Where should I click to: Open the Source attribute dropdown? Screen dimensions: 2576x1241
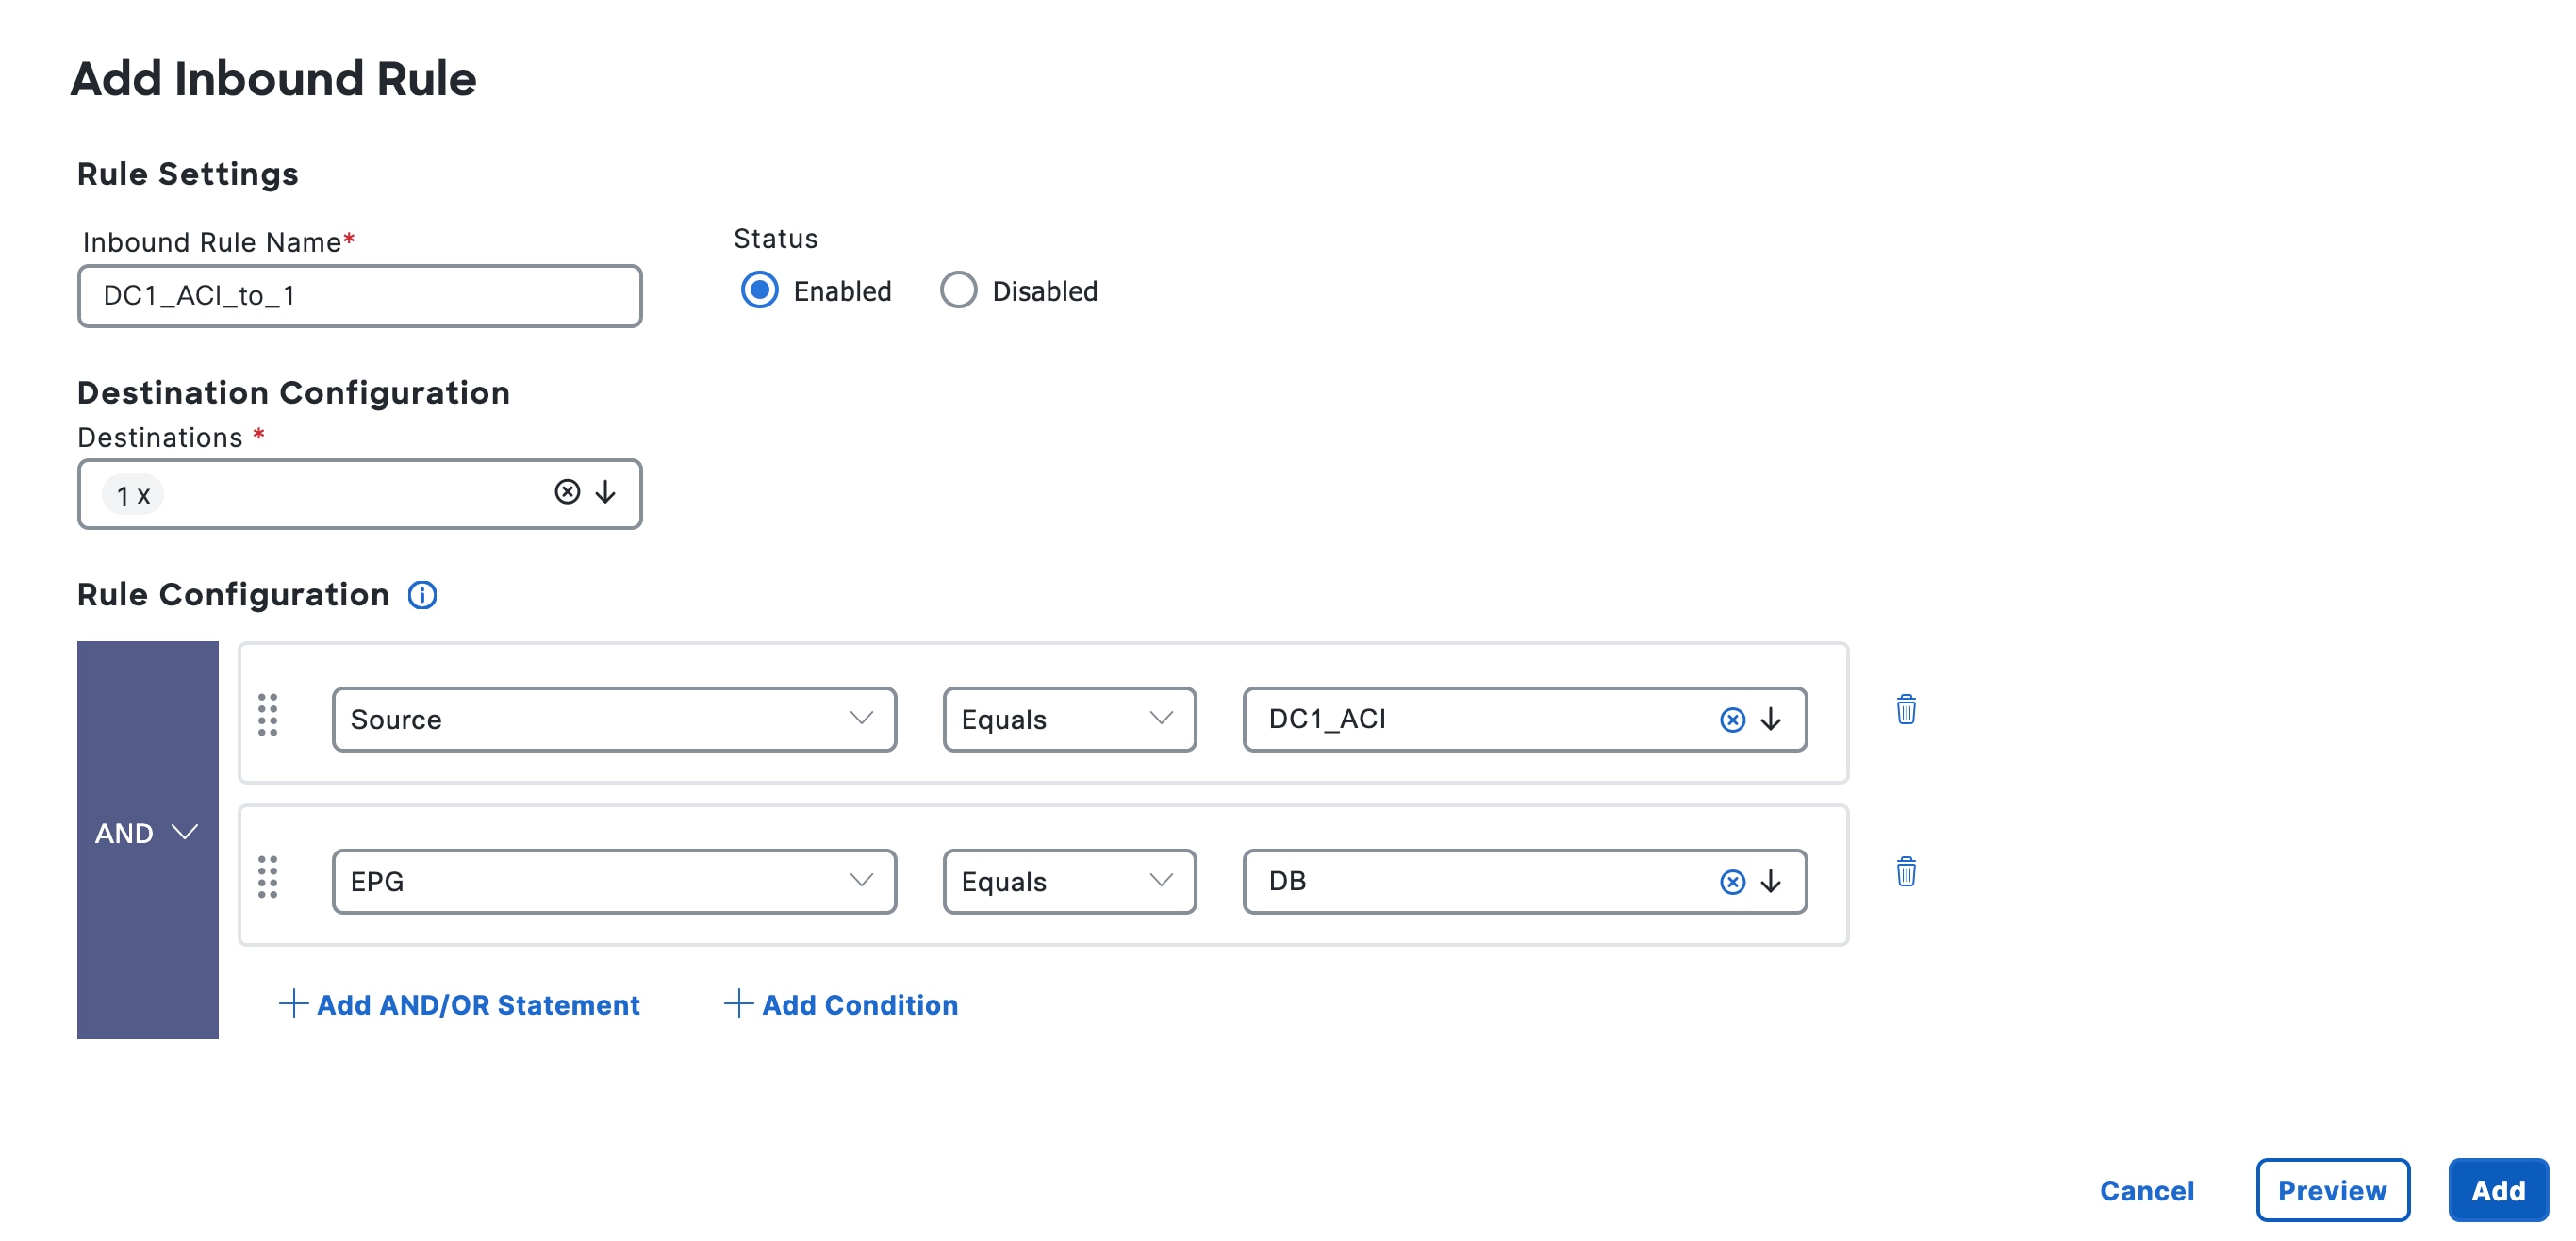pos(613,719)
